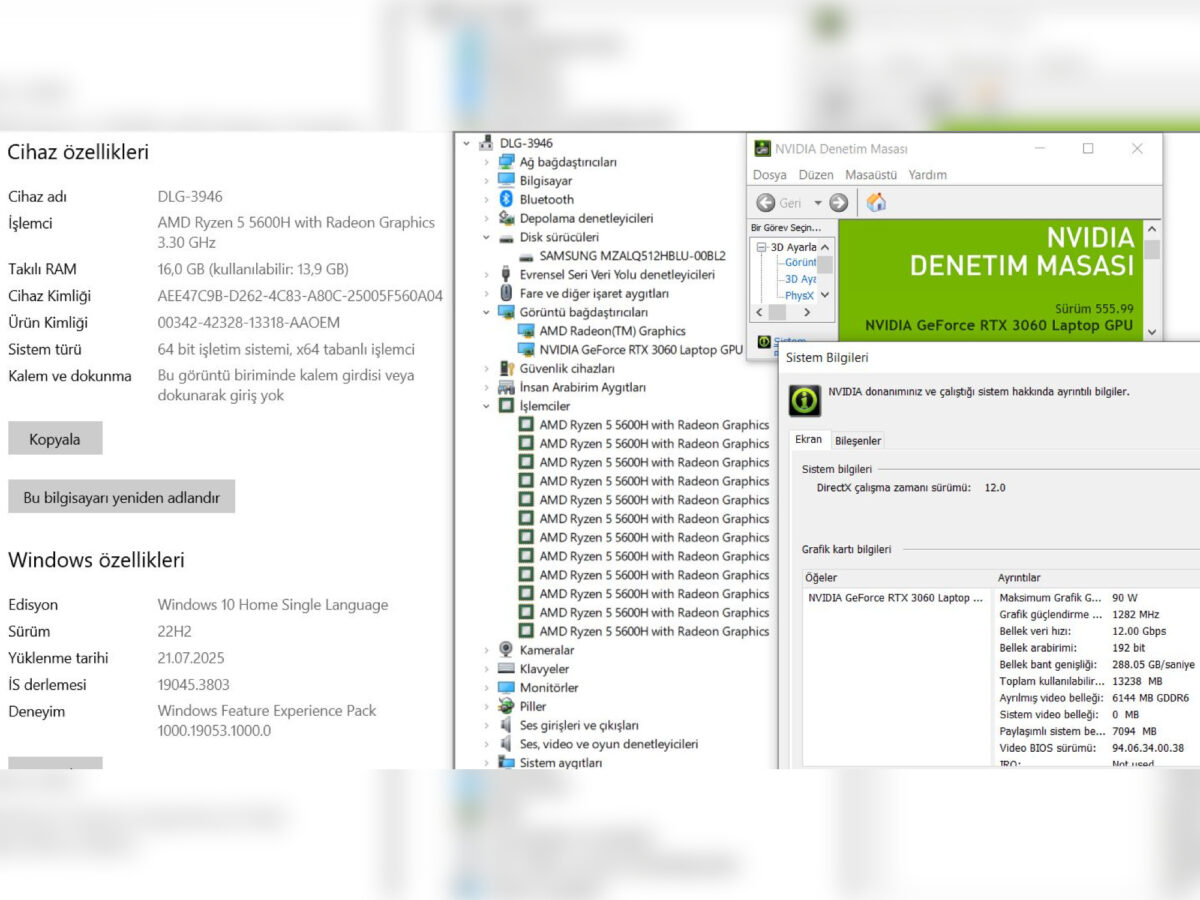Image resolution: width=1200 pixels, height=900 pixels.
Task: Open the Dosya menu
Action: point(770,174)
